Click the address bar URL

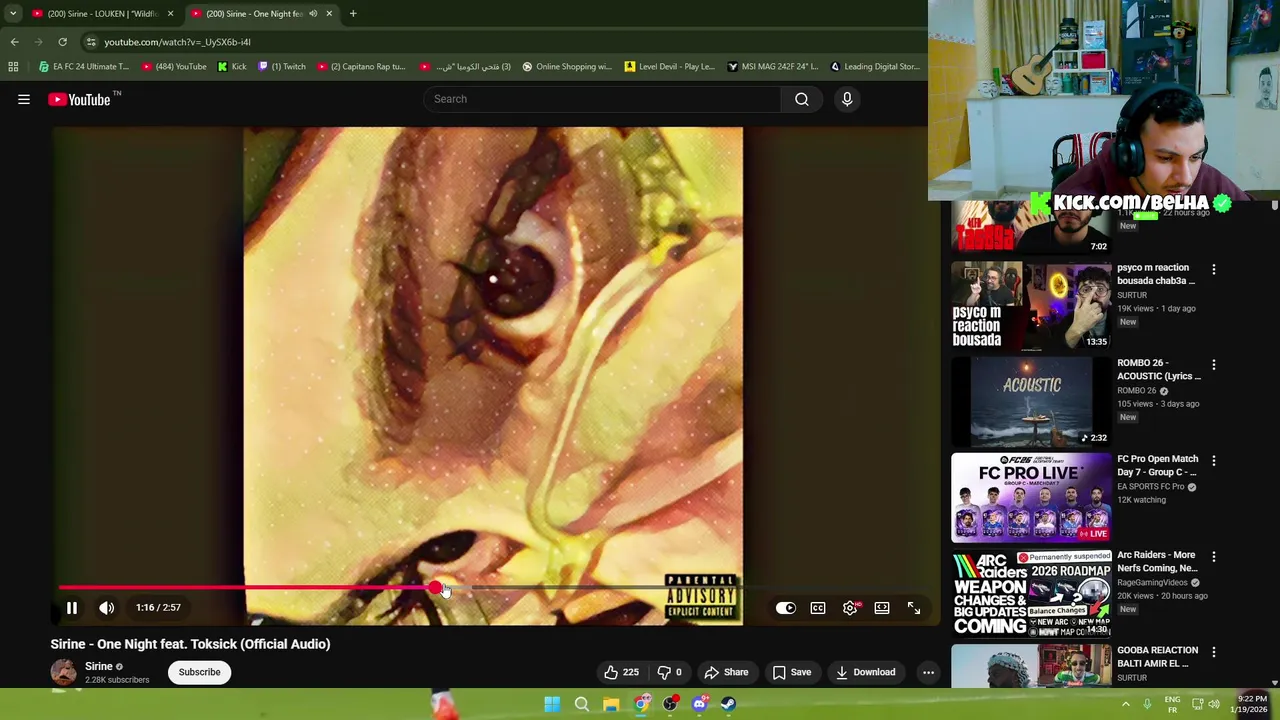coord(177,42)
